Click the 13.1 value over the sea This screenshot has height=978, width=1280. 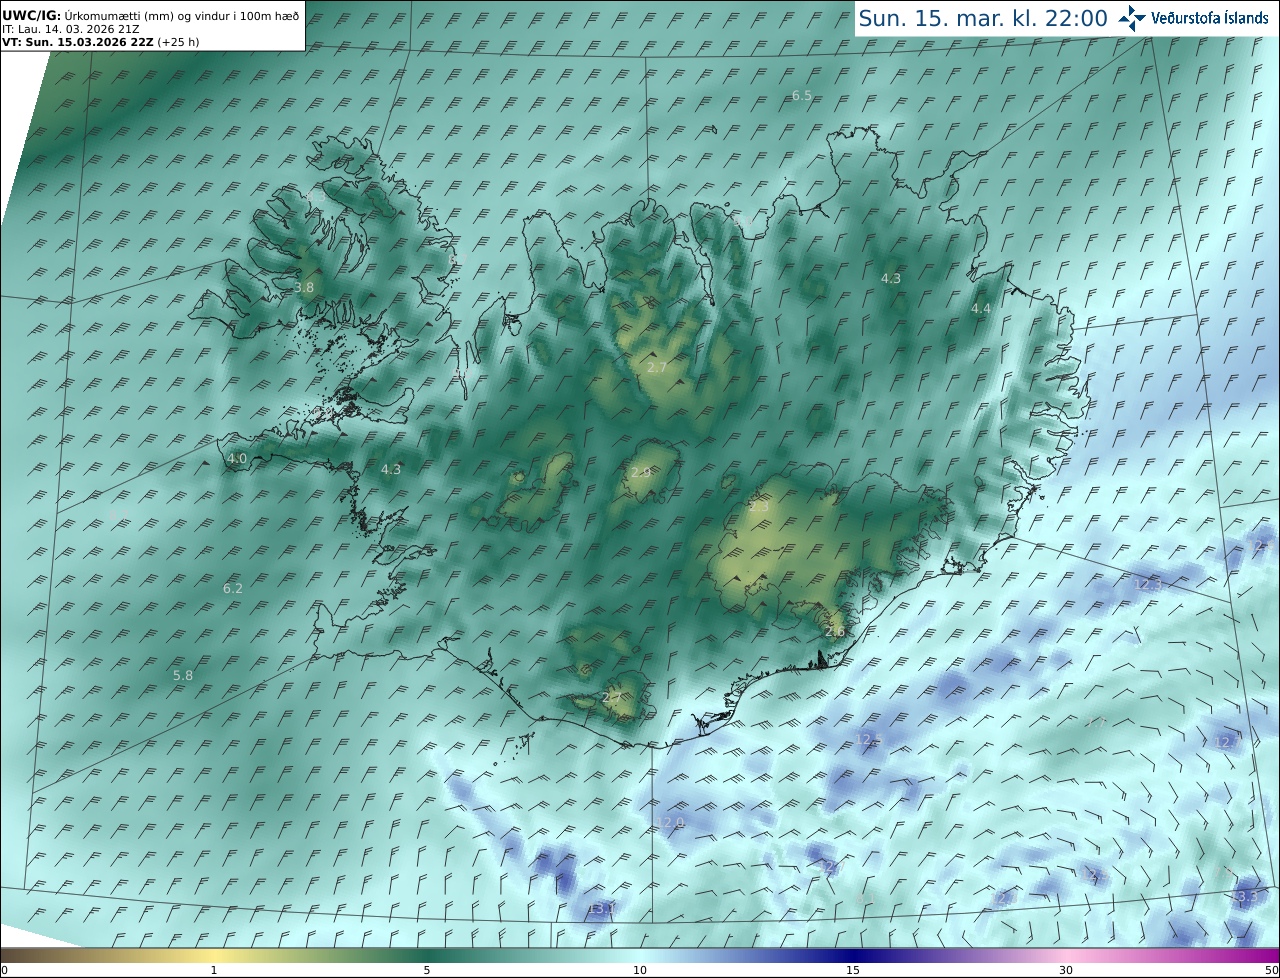click(602, 908)
